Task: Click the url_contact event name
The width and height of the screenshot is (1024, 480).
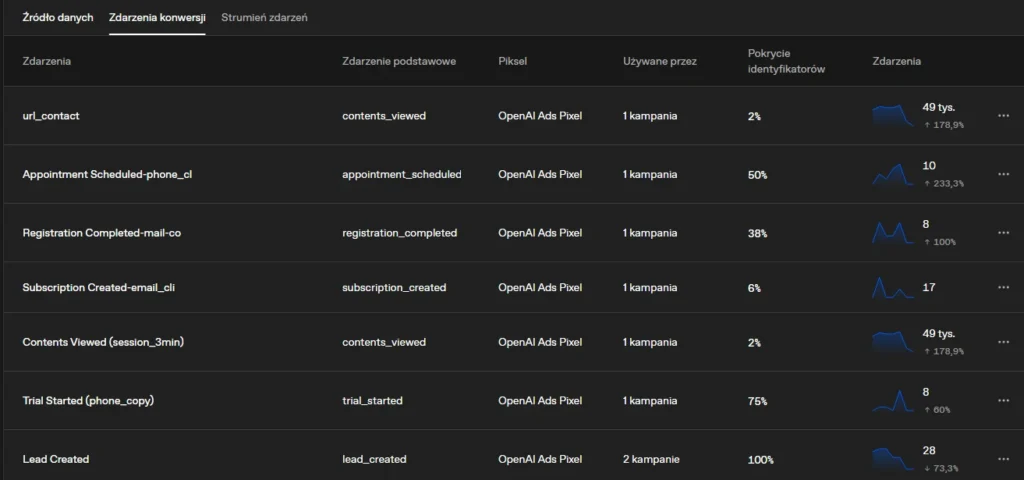Action: 51,116
